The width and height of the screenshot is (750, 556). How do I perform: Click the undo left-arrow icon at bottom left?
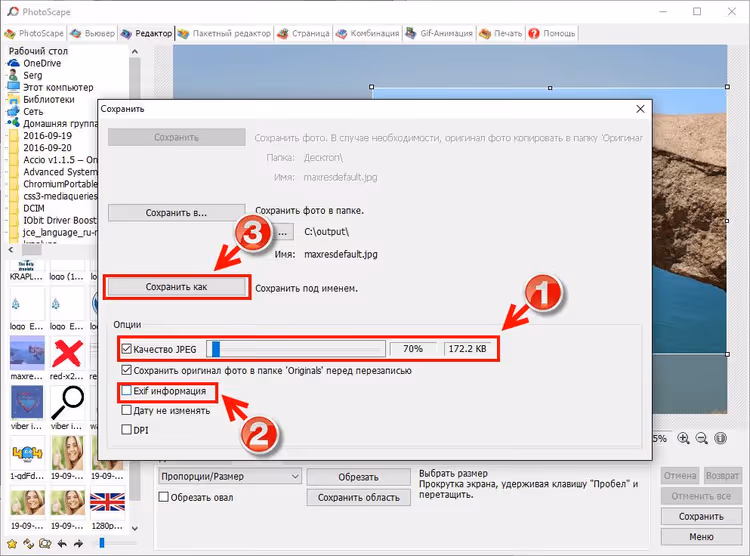[62, 544]
